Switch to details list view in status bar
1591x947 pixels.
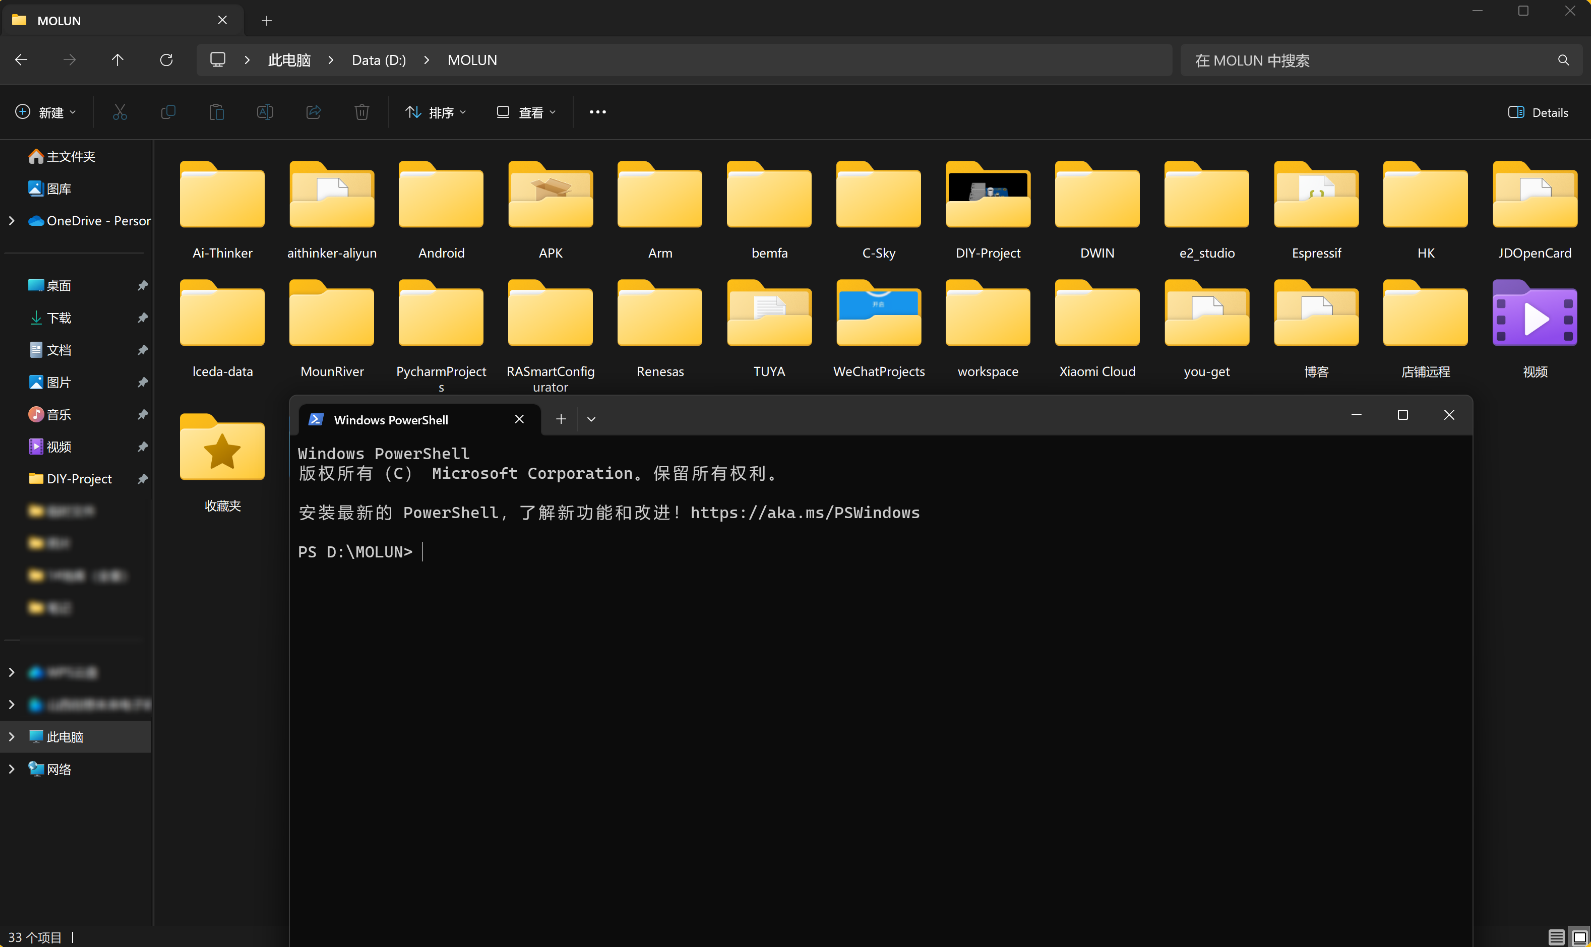click(x=1557, y=937)
